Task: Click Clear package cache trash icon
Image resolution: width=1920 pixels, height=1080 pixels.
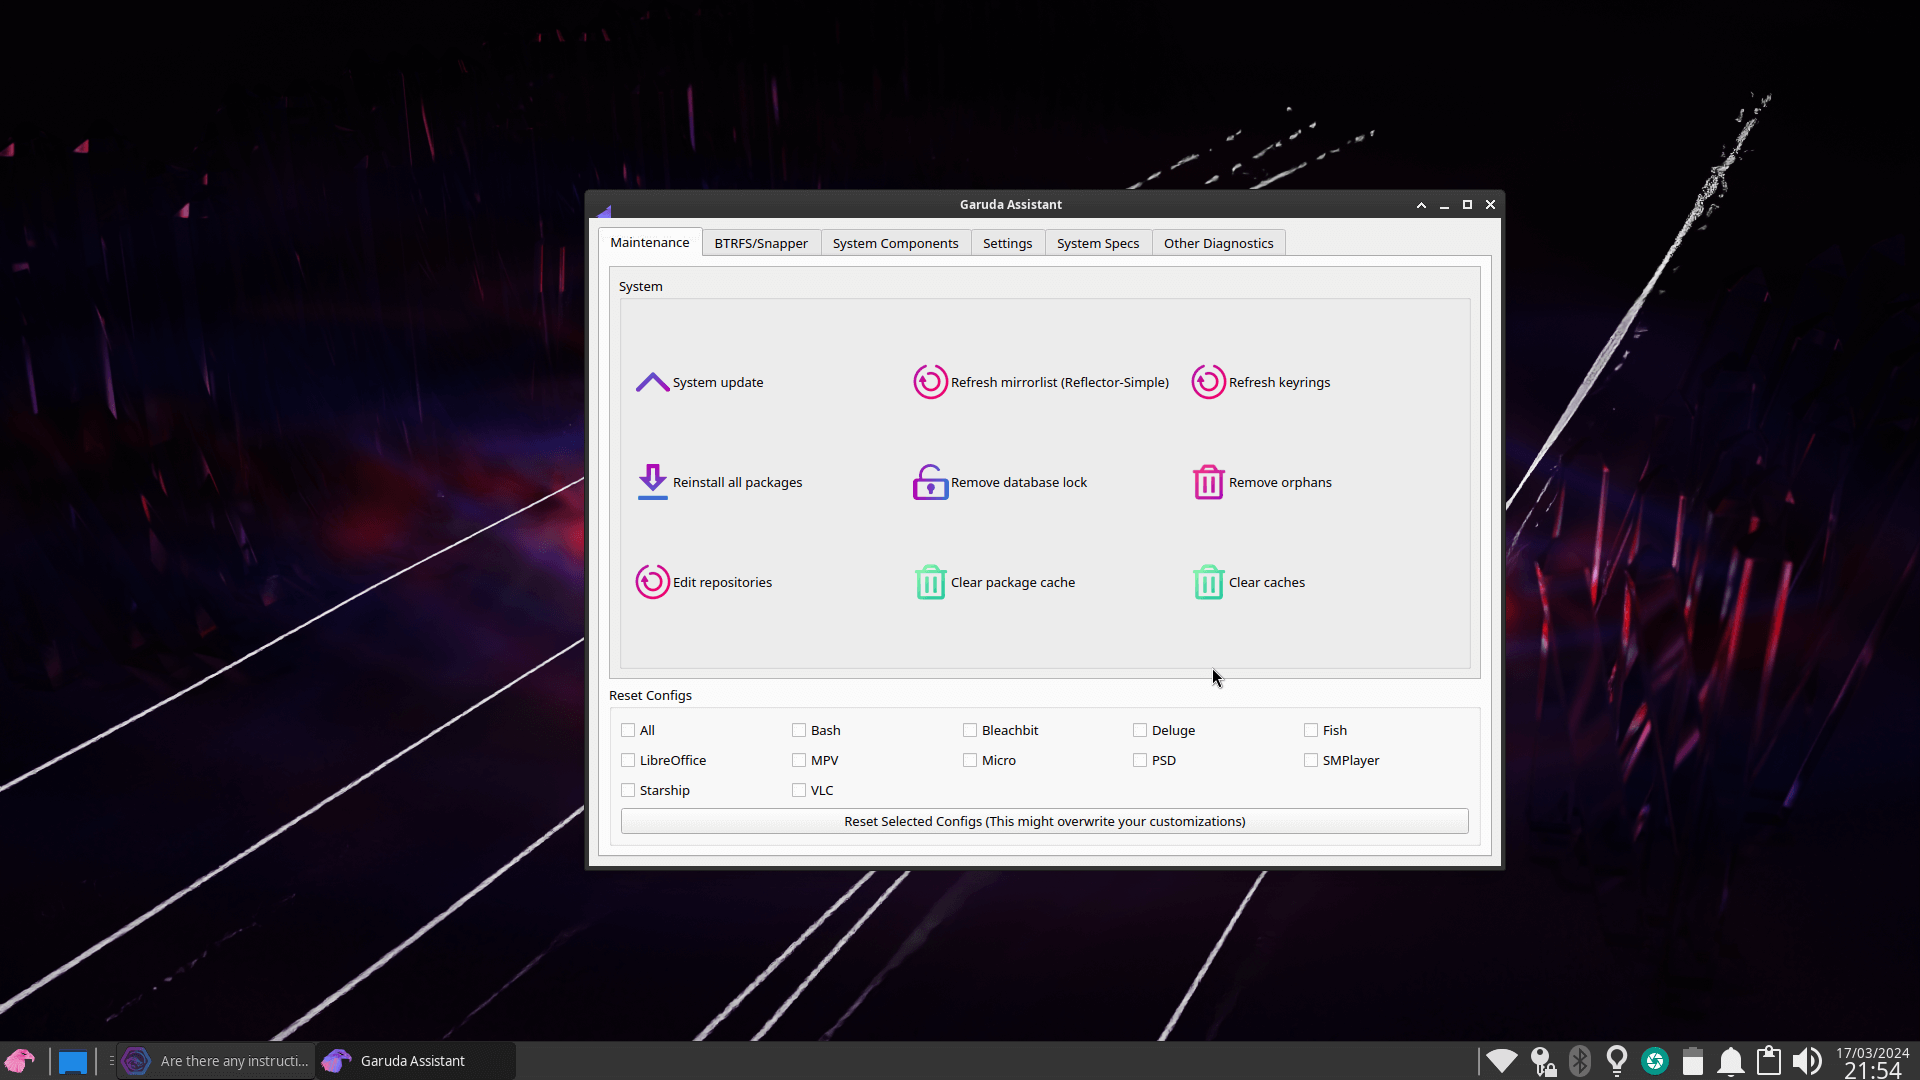Action: point(930,582)
